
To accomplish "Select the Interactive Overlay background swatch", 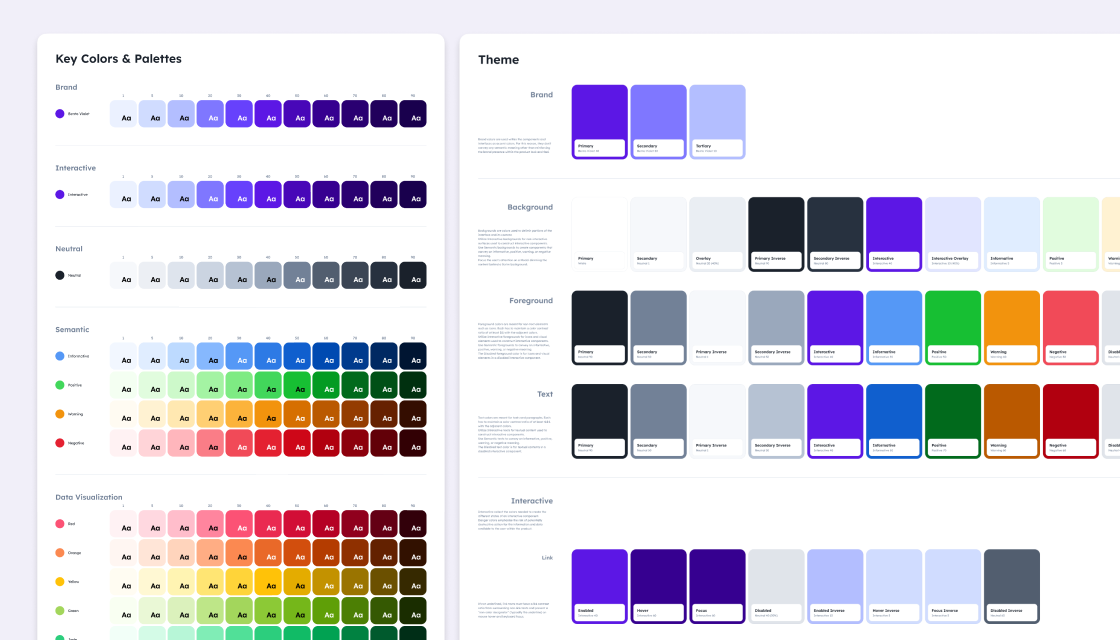I will point(953,232).
